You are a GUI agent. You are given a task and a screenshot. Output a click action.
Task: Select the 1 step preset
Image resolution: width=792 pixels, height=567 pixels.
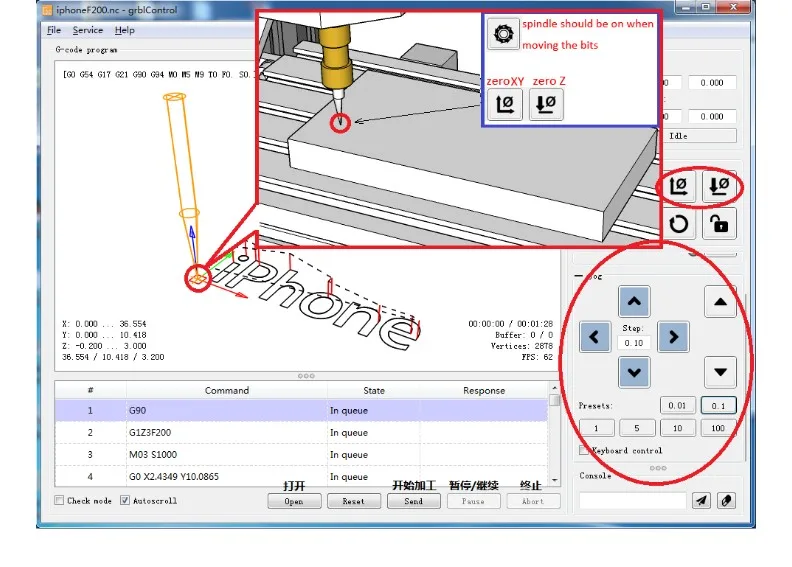pos(597,428)
